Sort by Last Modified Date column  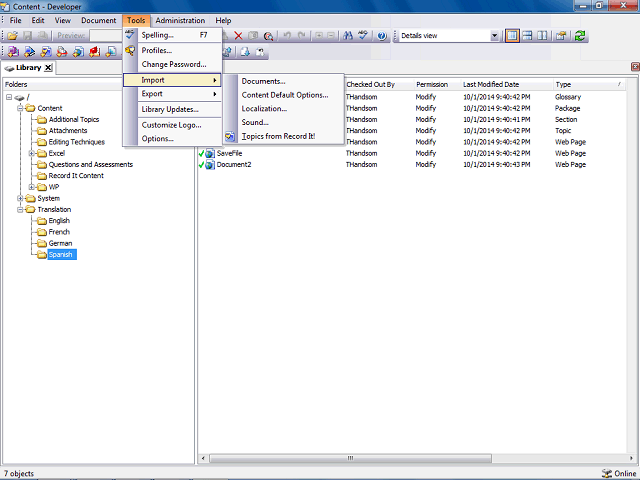coord(507,84)
